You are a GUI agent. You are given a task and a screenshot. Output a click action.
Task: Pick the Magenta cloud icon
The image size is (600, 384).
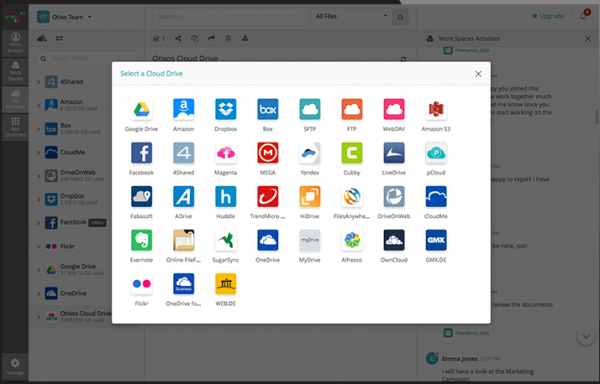pos(225,153)
